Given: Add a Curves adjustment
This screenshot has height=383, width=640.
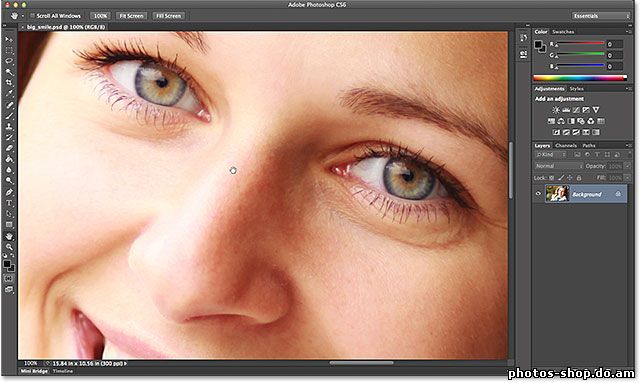Looking at the screenshot, I should click(x=576, y=110).
